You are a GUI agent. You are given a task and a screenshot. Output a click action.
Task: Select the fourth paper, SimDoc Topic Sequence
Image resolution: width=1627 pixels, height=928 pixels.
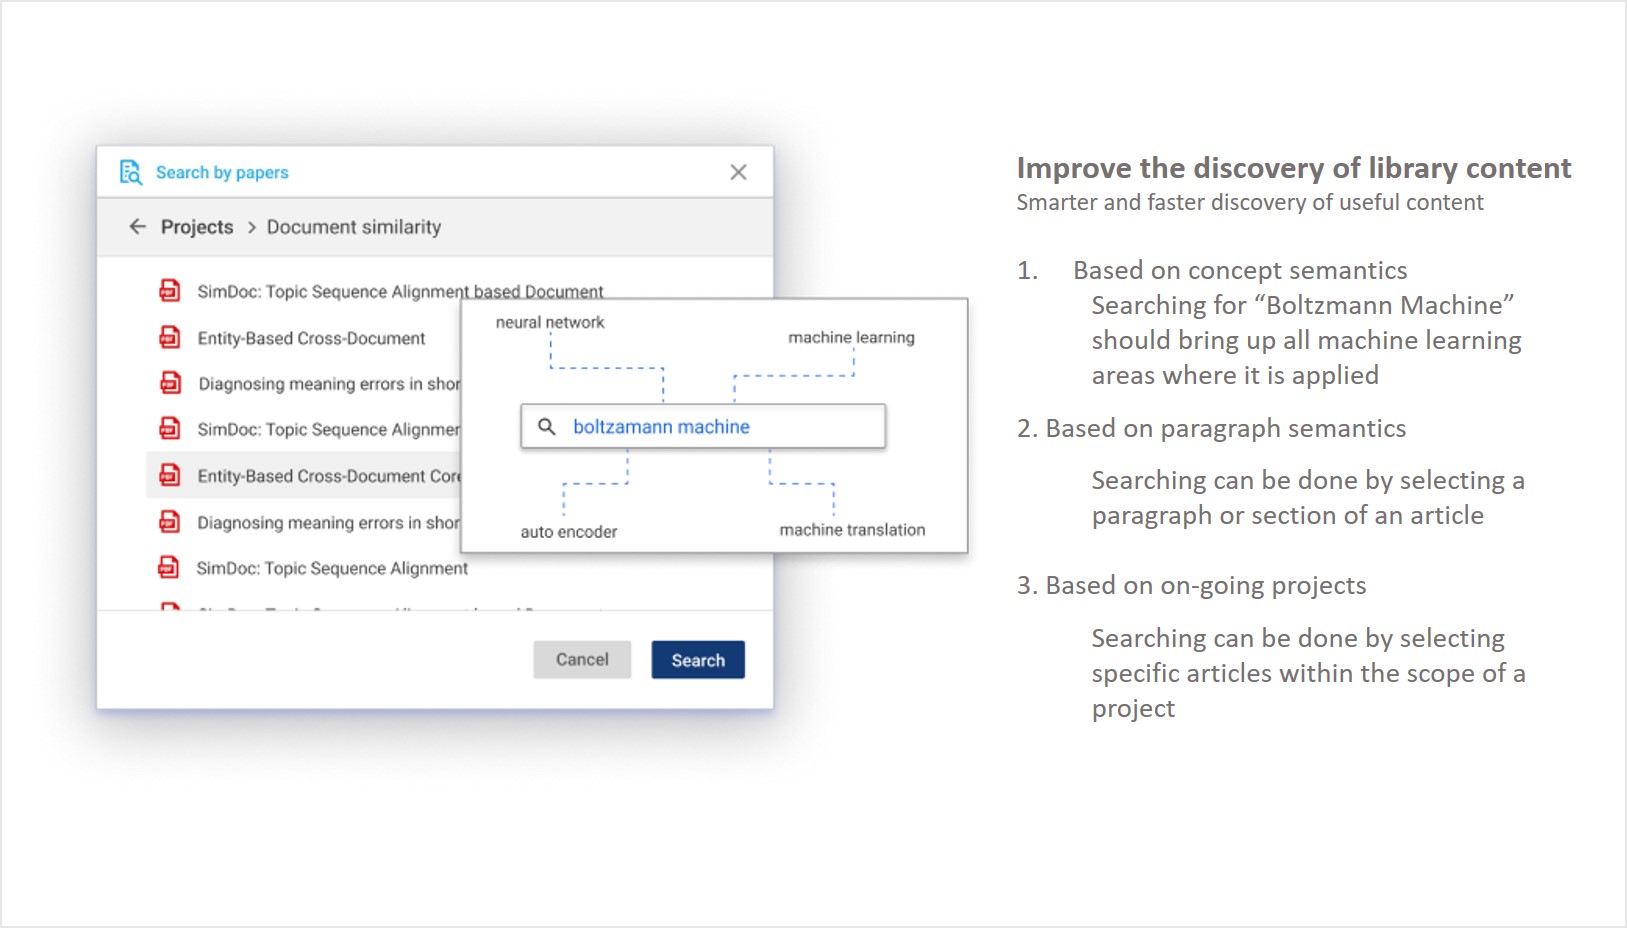327,429
